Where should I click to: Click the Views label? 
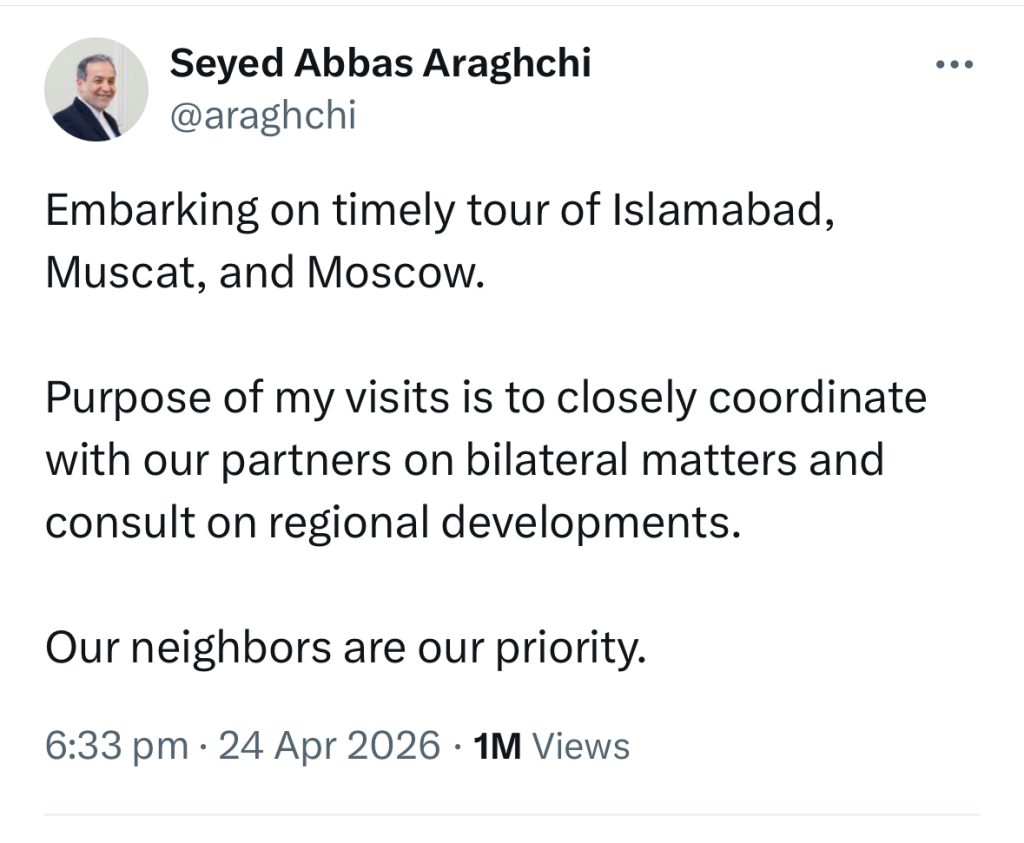click(x=581, y=745)
